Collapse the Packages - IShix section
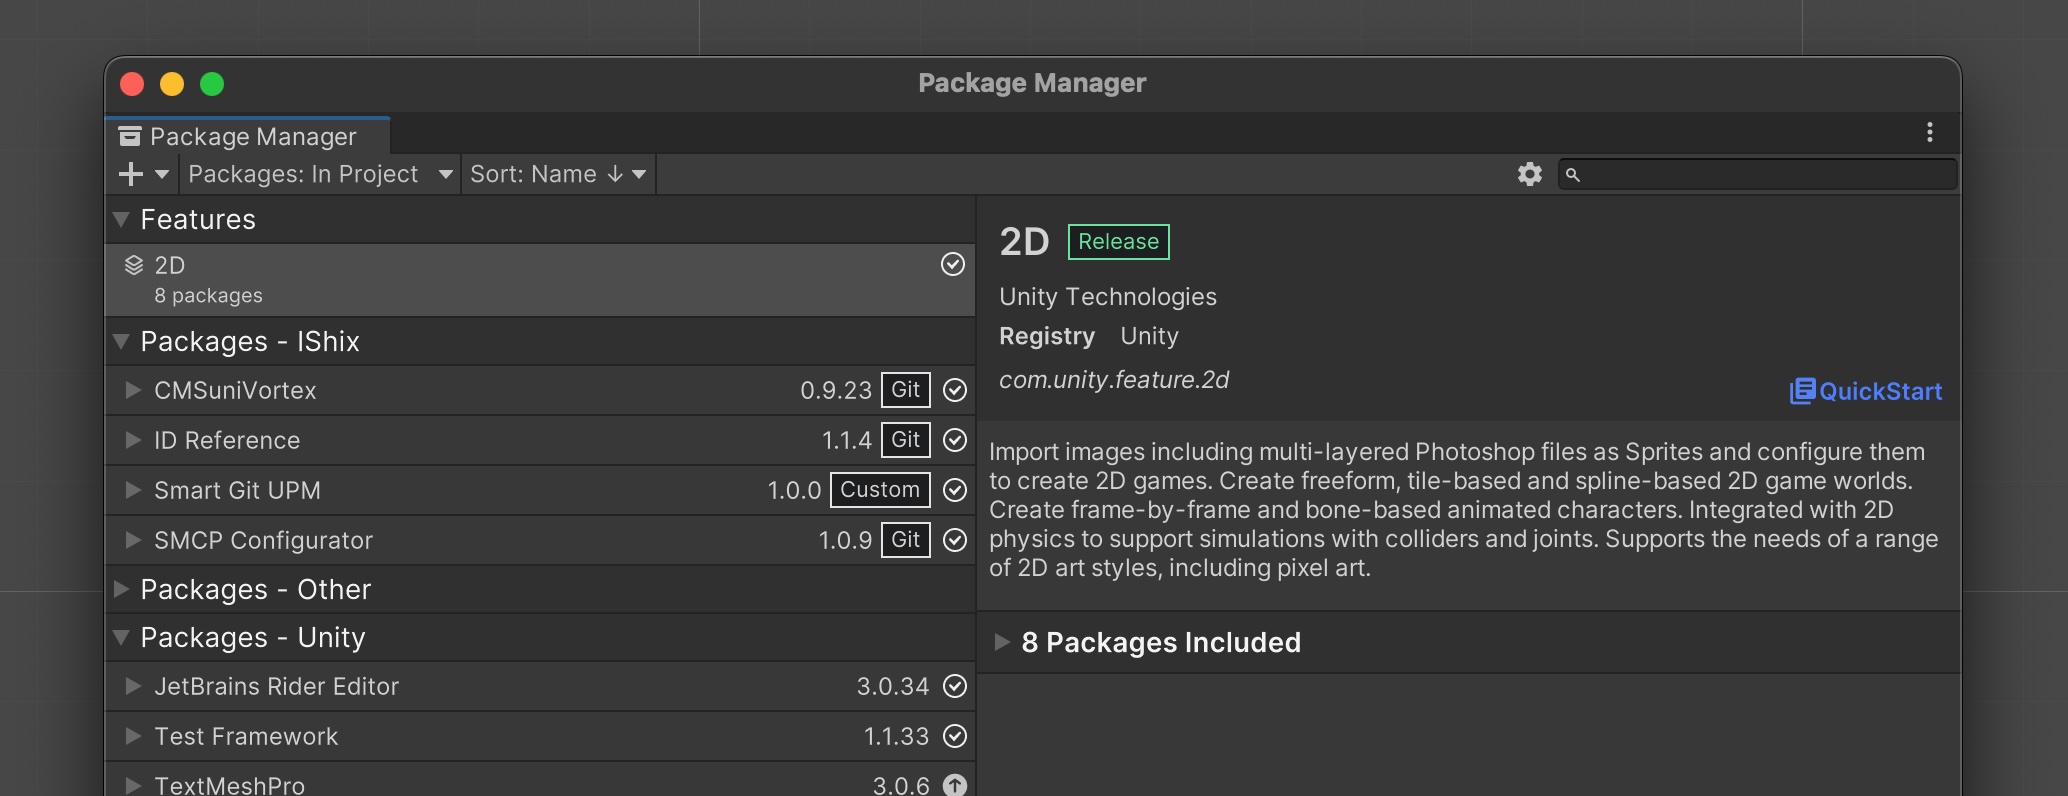Screen dimensions: 2068x796 tap(121, 341)
